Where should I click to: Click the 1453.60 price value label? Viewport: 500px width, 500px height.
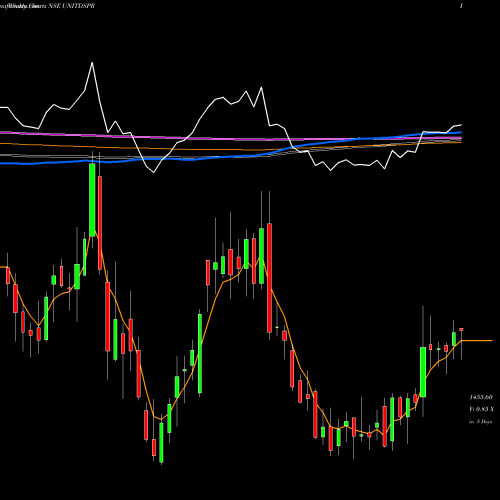click(481, 397)
